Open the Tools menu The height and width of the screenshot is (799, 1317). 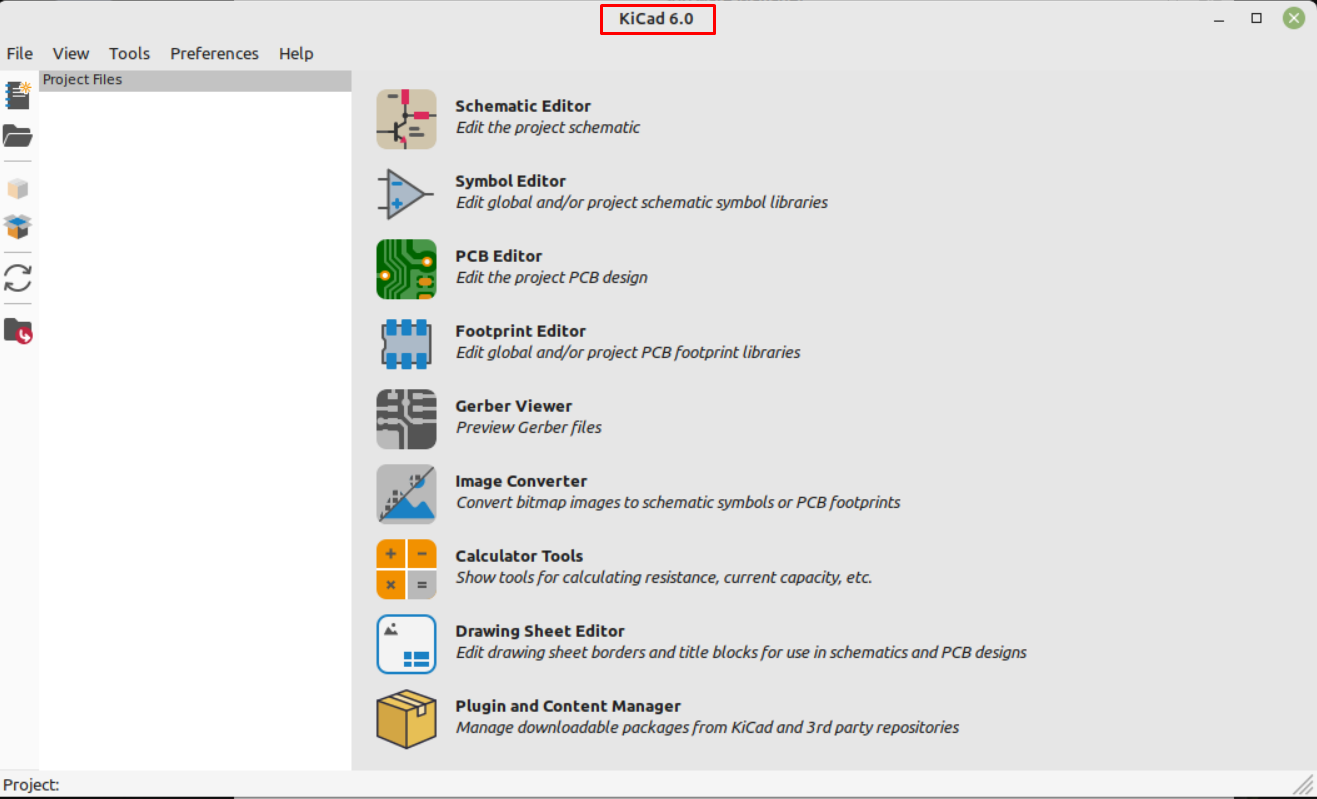(x=129, y=54)
